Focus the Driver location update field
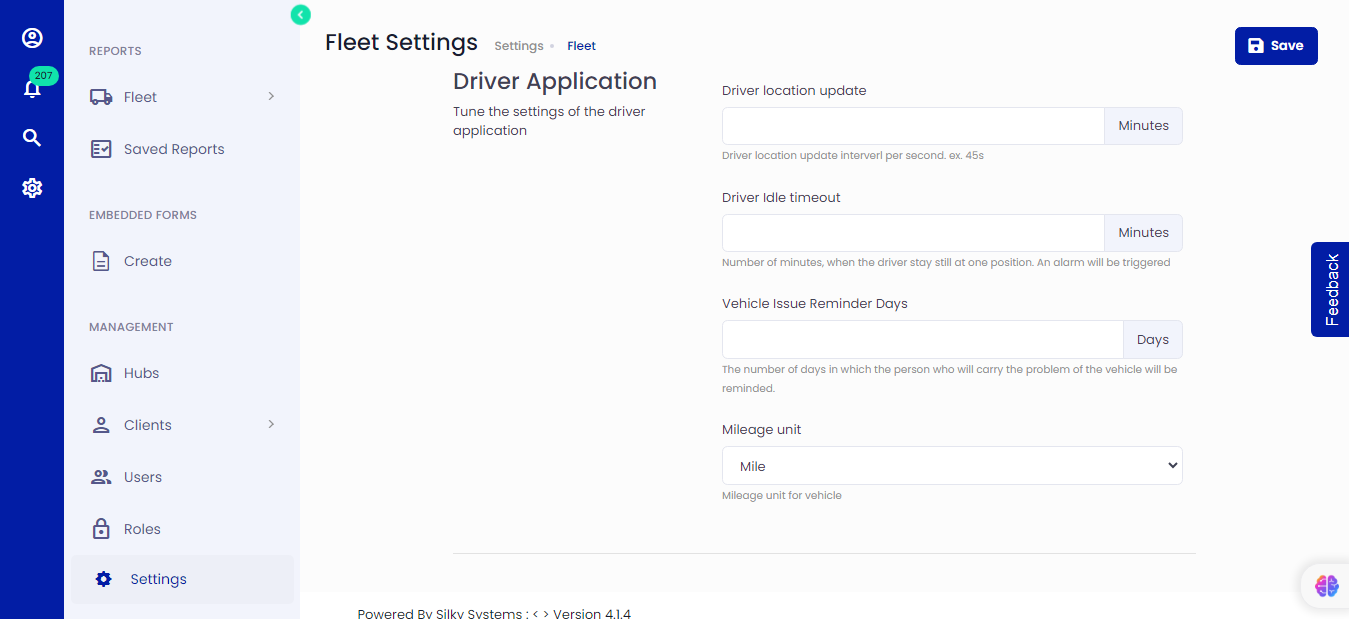This screenshot has width=1349, height=619. click(x=912, y=126)
